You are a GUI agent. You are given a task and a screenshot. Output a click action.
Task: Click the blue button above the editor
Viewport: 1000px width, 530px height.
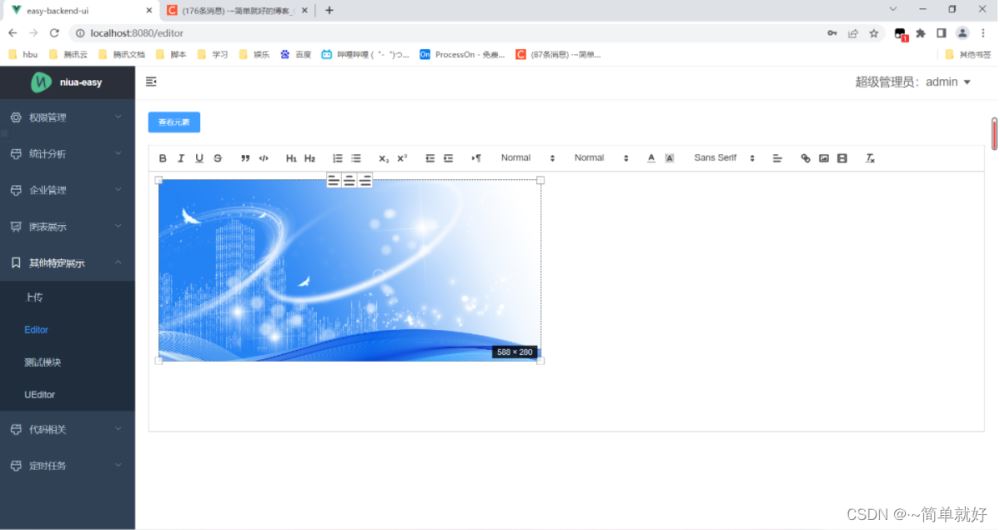(x=174, y=122)
